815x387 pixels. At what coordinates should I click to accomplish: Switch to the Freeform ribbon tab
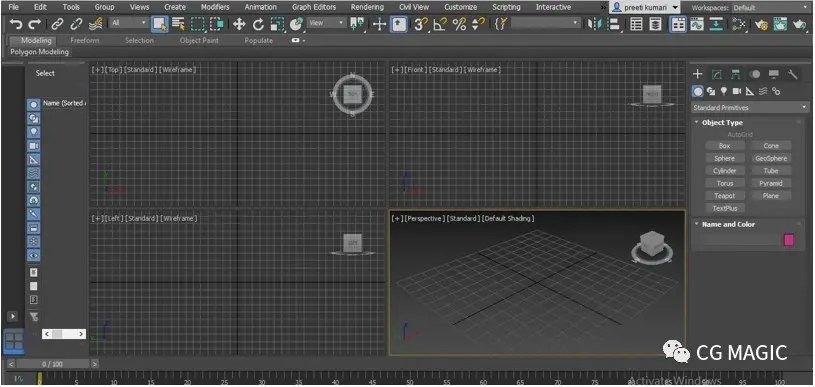point(85,41)
